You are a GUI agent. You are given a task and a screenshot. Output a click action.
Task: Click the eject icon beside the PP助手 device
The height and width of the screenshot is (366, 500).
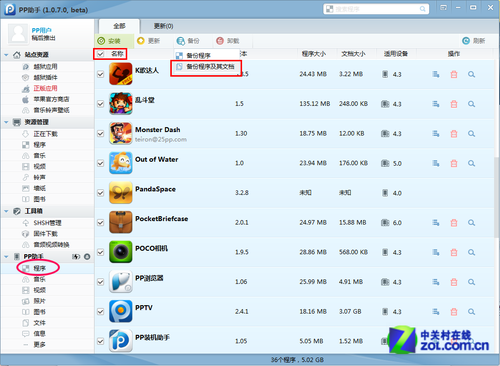[87, 256]
